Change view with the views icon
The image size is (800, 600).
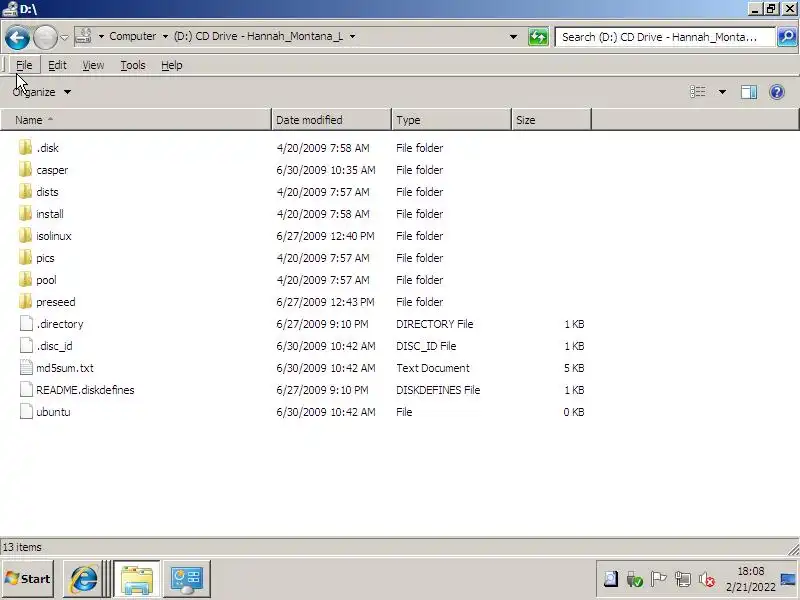tap(697, 92)
